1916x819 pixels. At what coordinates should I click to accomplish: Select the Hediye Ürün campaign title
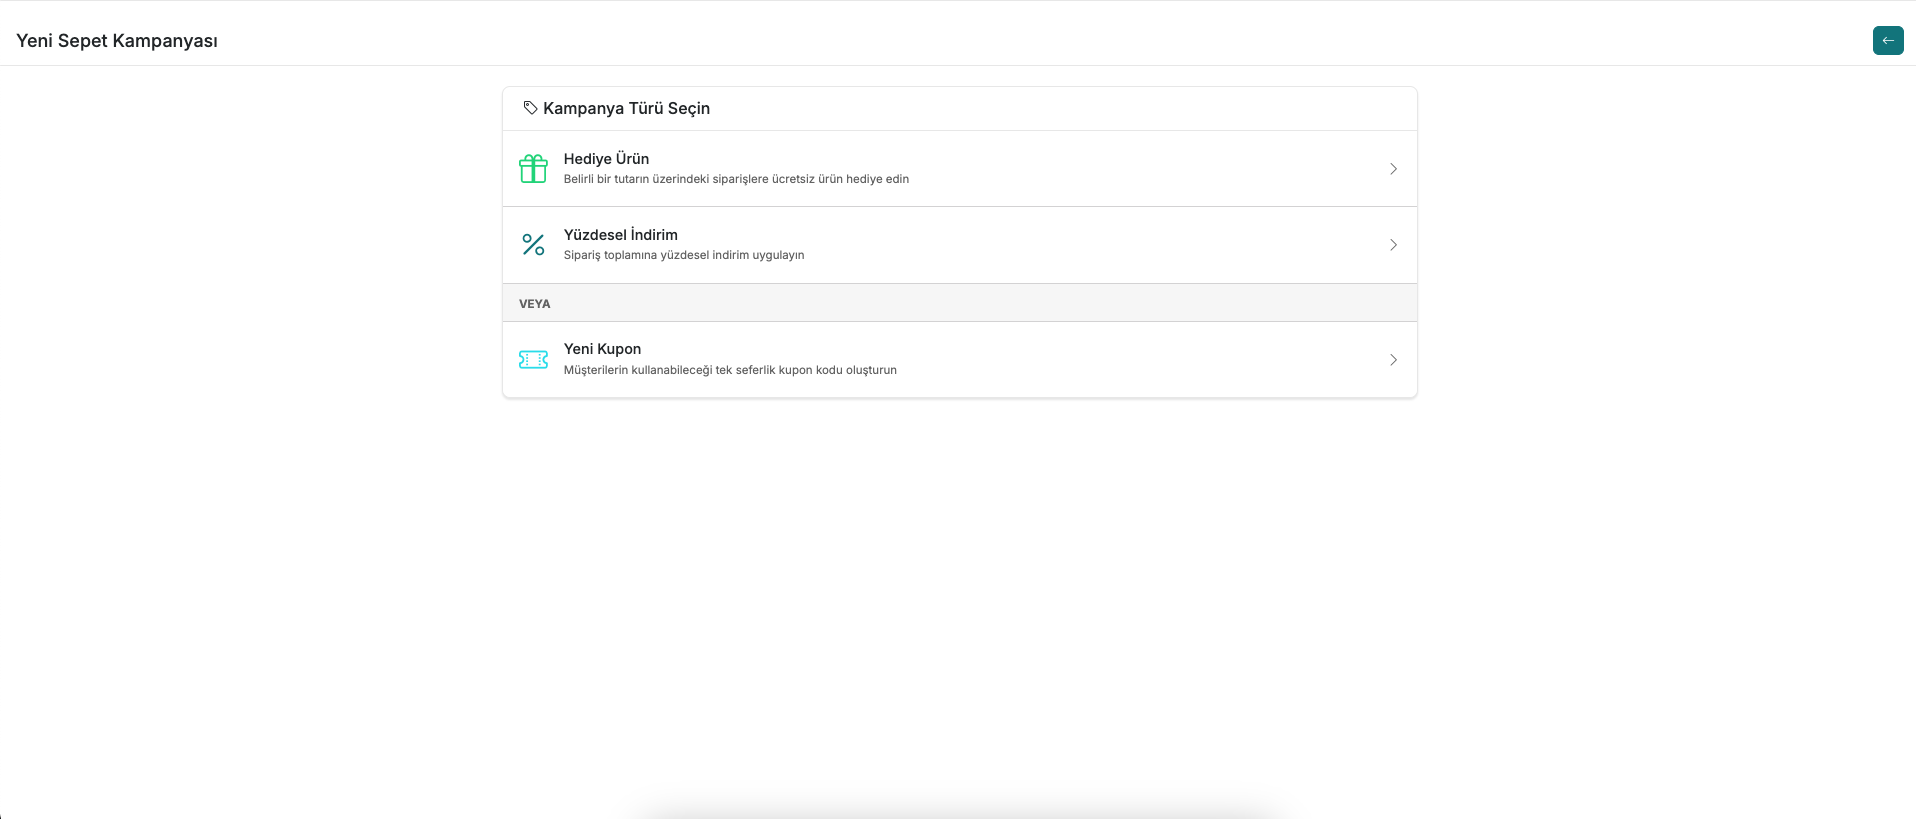click(606, 159)
